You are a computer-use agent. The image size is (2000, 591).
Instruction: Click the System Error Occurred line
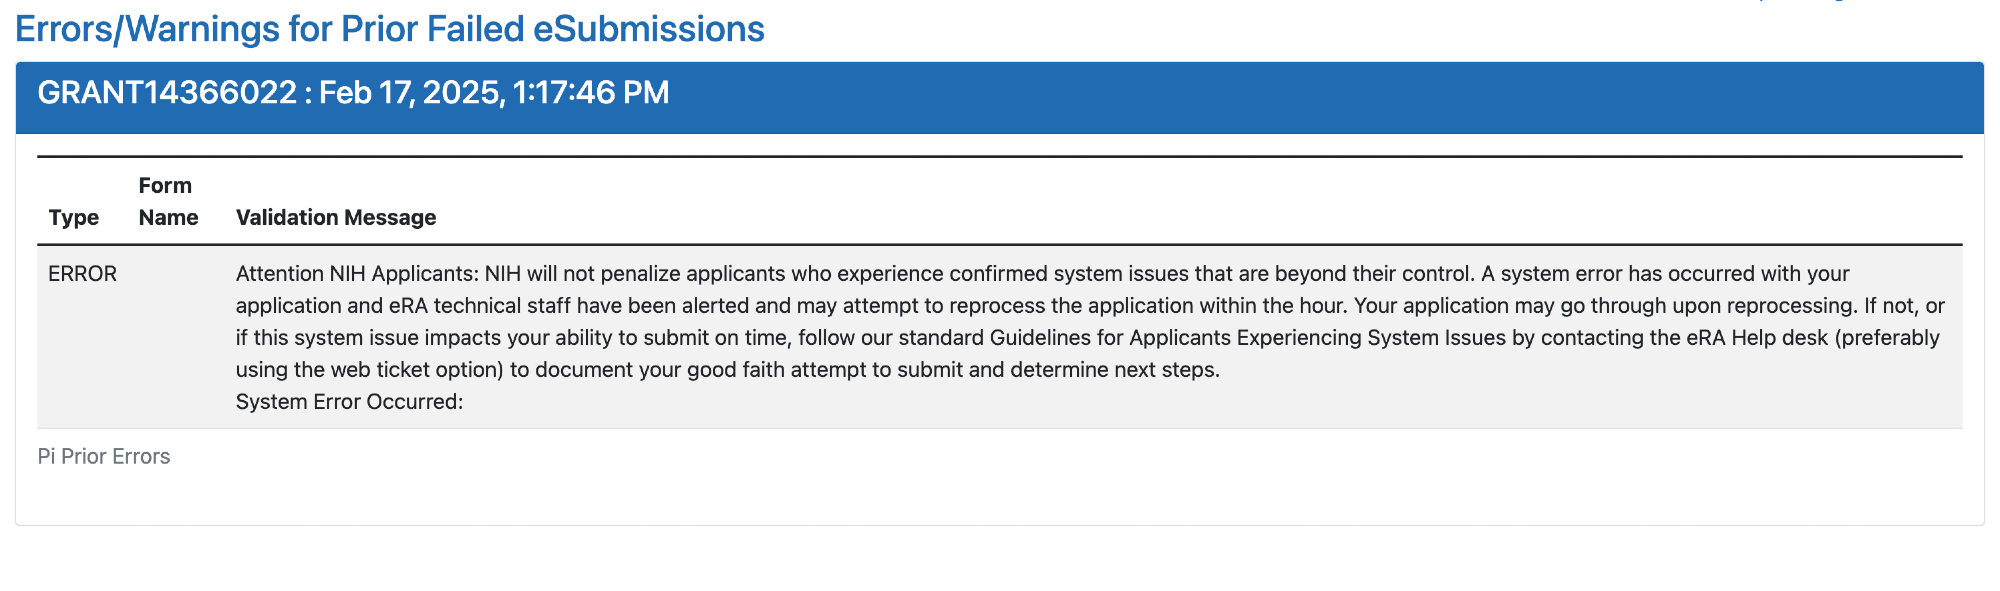[349, 402]
